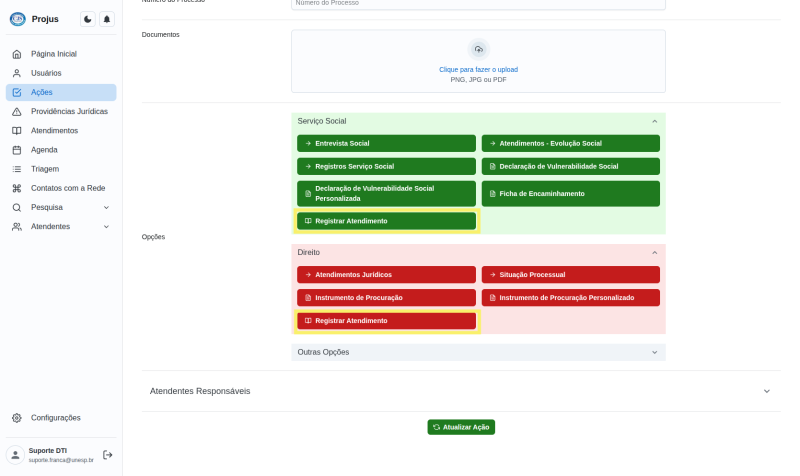This screenshot has width=800, height=476.
Task: Open Entrevista Social button
Action: (386, 143)
